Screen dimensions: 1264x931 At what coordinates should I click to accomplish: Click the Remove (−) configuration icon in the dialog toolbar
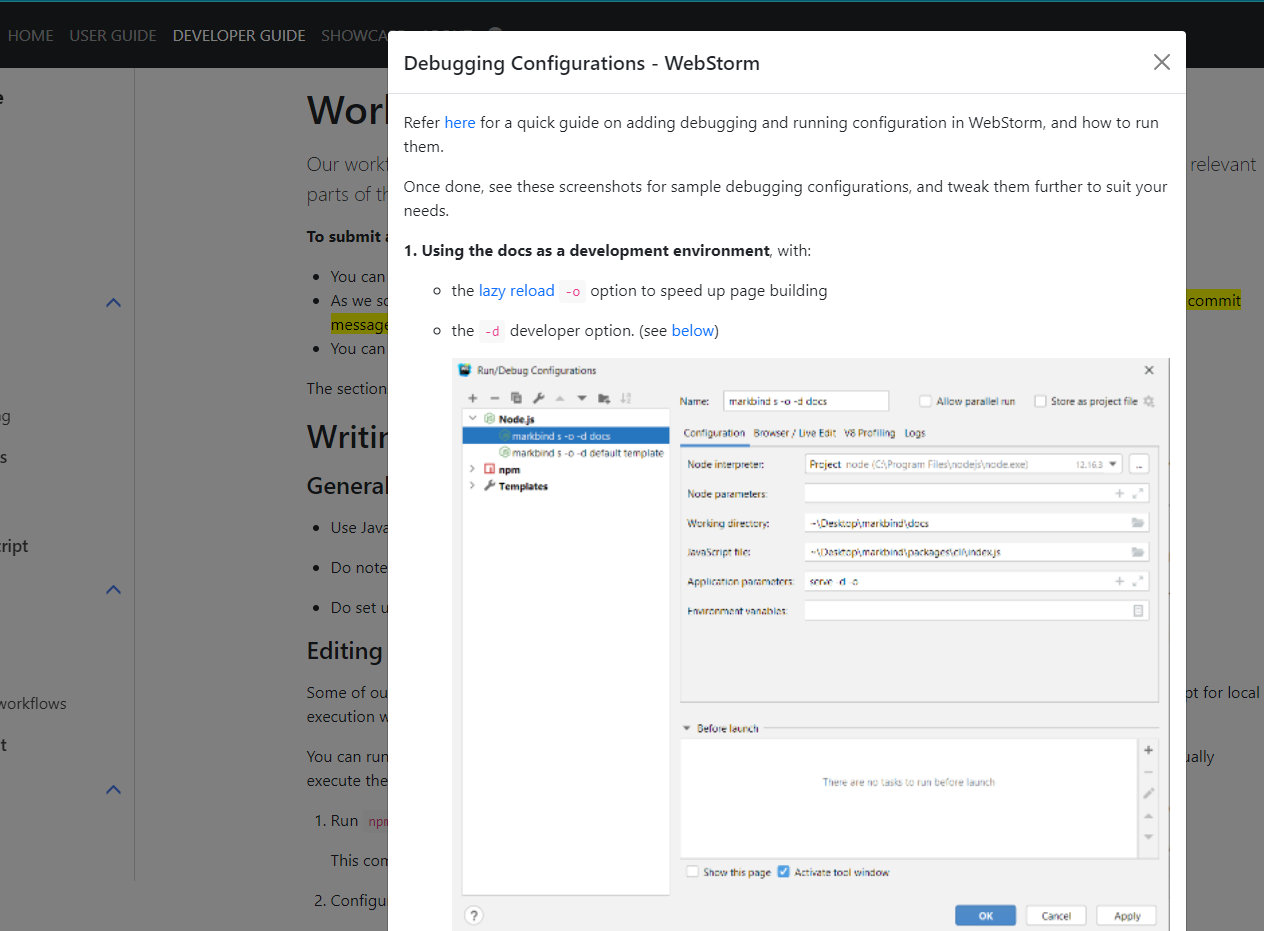[494, 398]
